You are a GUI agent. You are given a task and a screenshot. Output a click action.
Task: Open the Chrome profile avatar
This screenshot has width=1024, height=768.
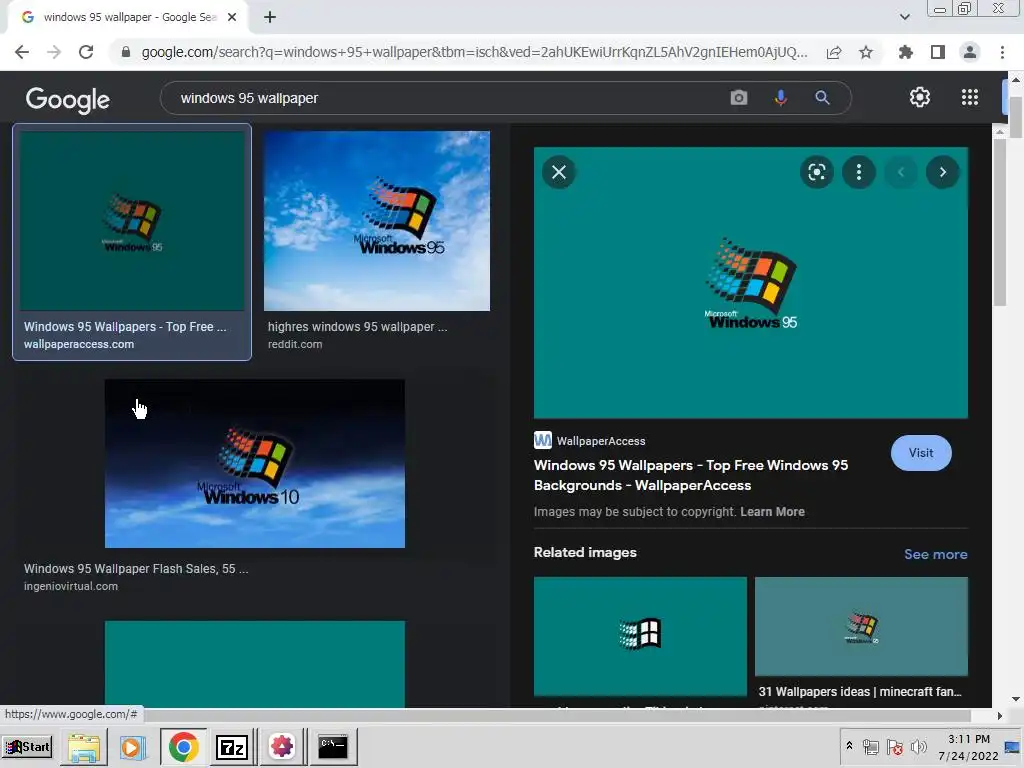tap(970, 52)
